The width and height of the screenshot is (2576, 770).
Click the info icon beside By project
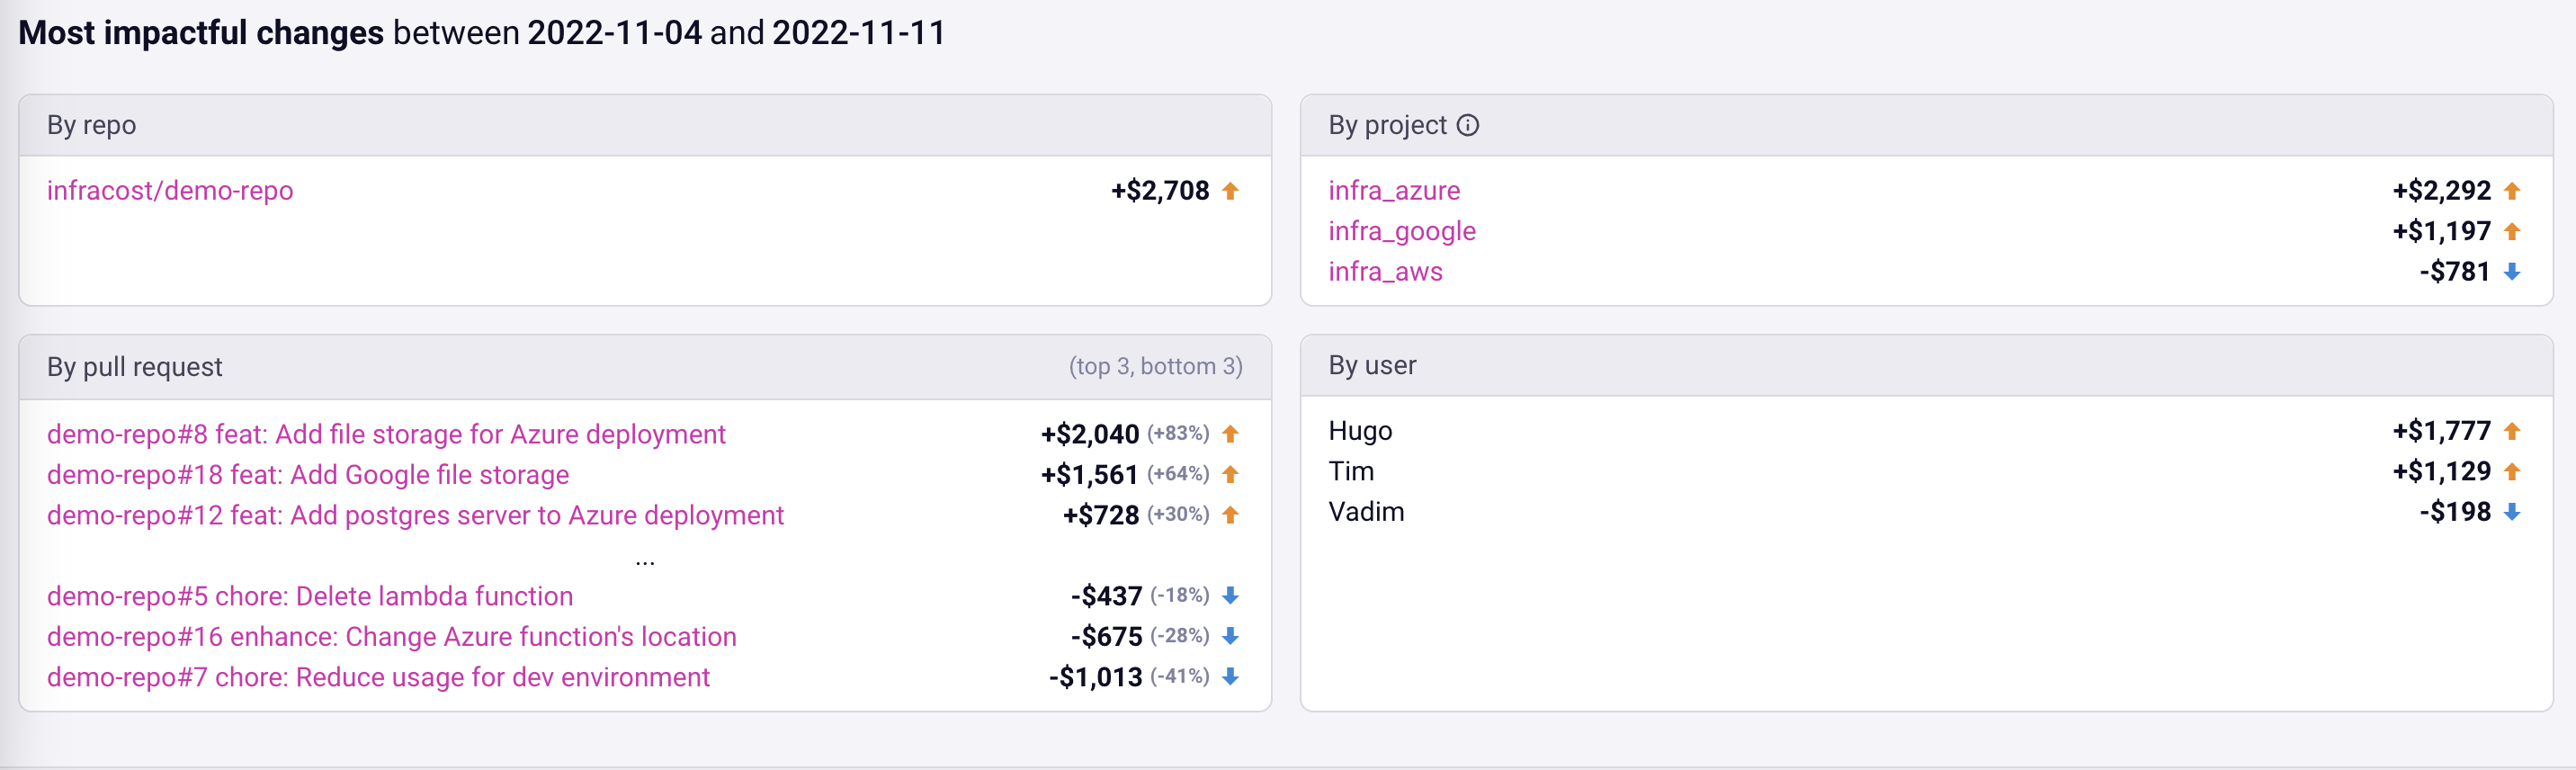click(x=1467, y=125)
